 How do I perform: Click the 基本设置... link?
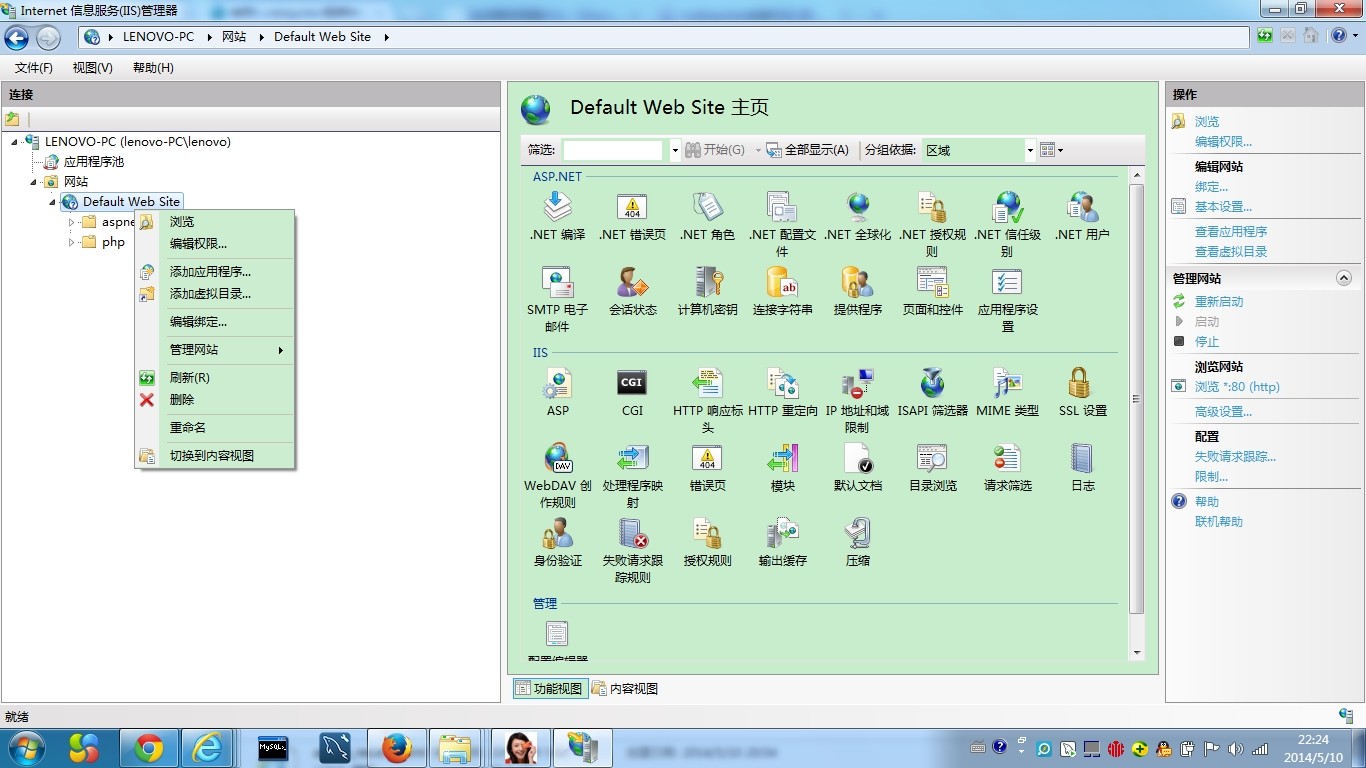1223,207
